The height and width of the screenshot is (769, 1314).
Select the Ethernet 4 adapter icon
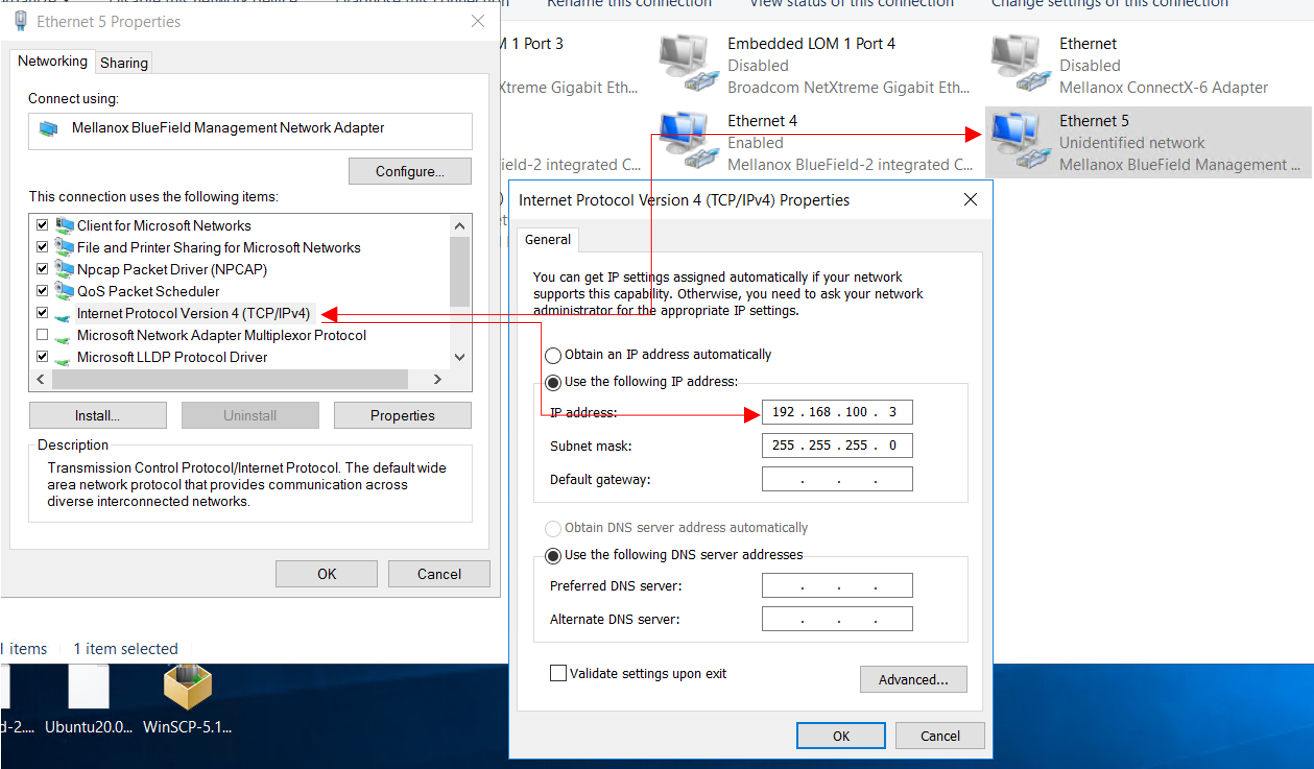click(689, 142)
